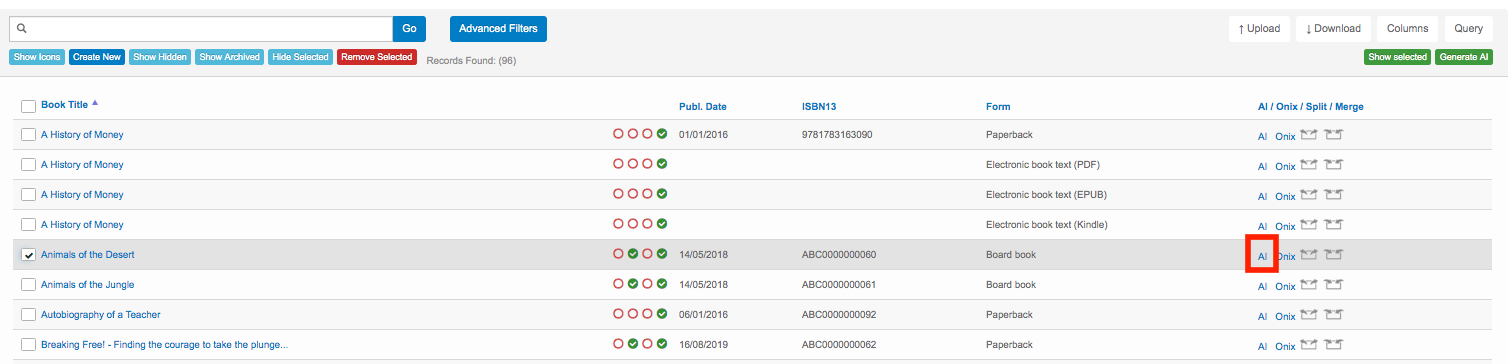Click the Hide Selected button
The width and height of the screenshot is (1512, 364).
(x=300, y=57)
